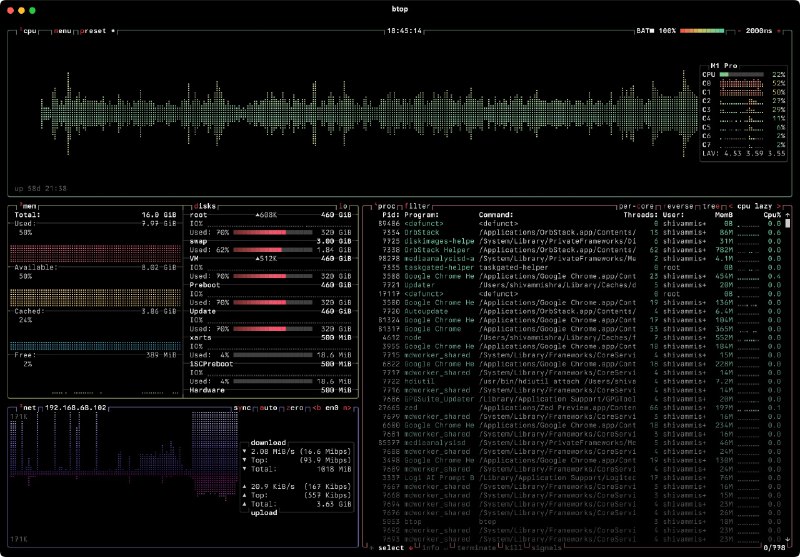
Task: Switch to next network interface with n
Action: pyautogui.click(x=347, y=409)
